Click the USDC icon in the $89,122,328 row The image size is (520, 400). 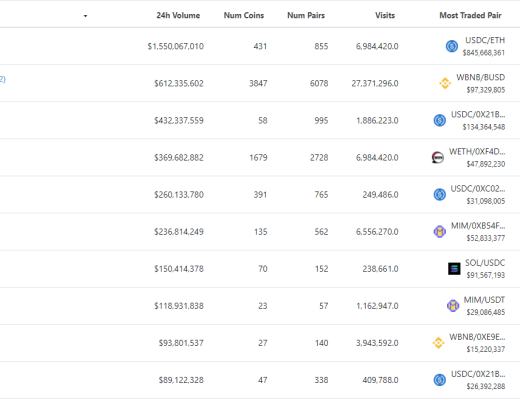440,380
